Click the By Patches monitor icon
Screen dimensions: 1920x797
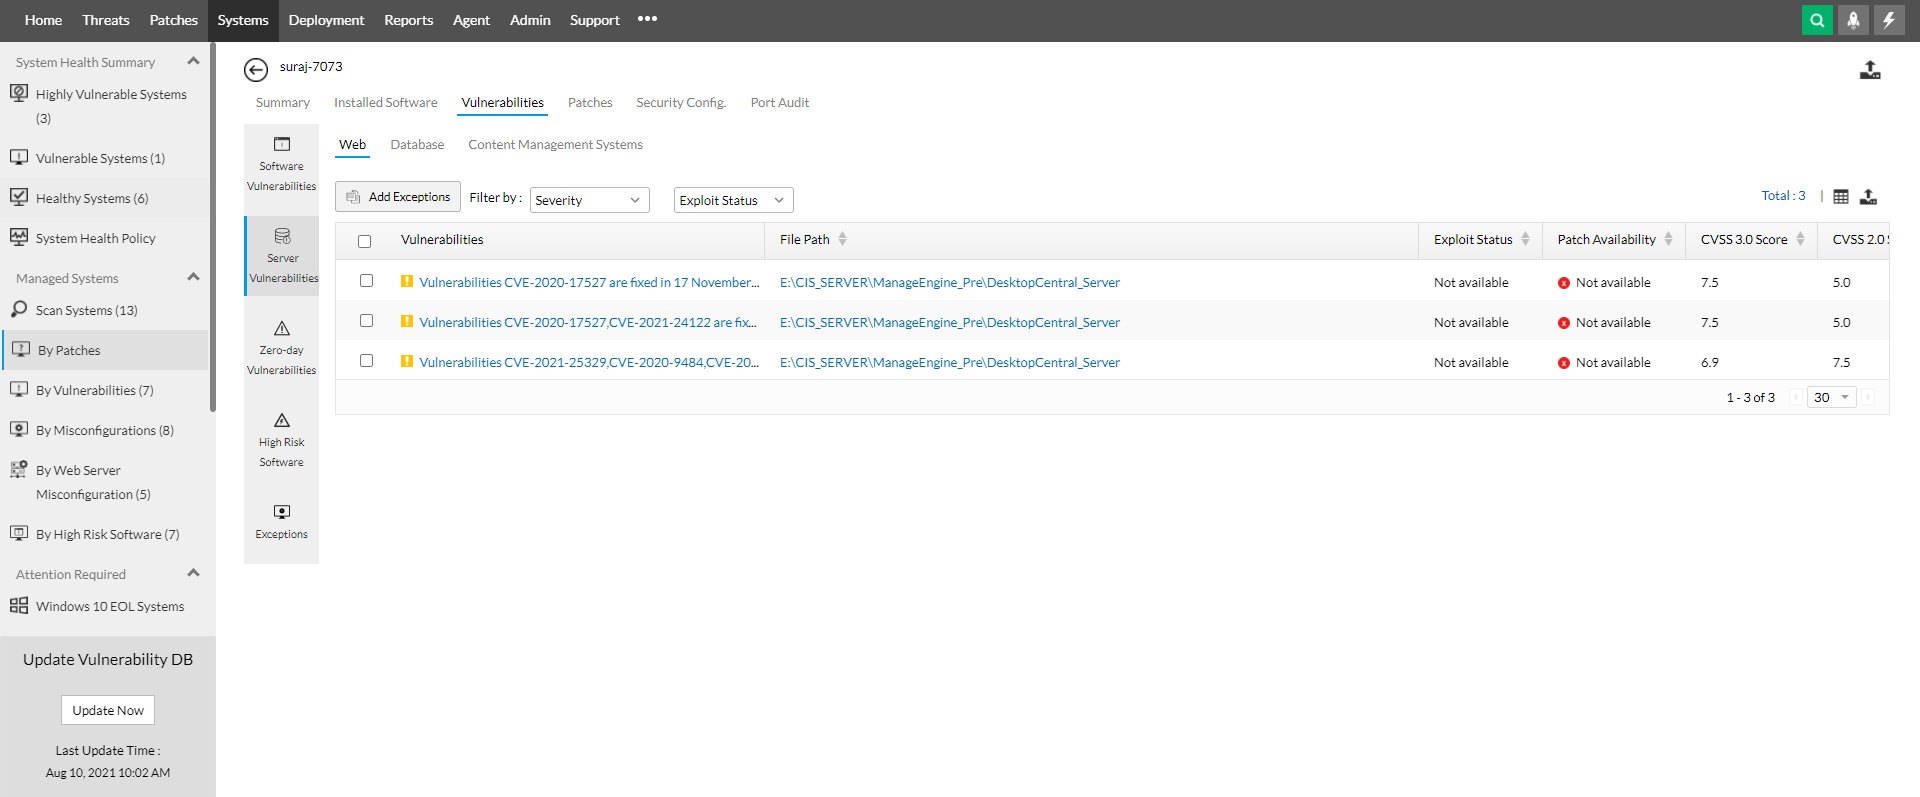click(21, 349)
